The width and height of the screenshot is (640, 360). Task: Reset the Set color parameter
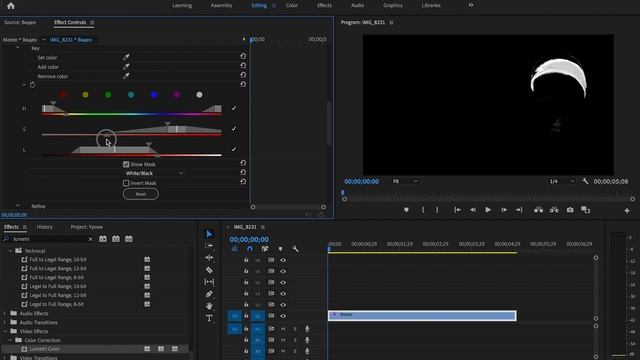[243, 56]
